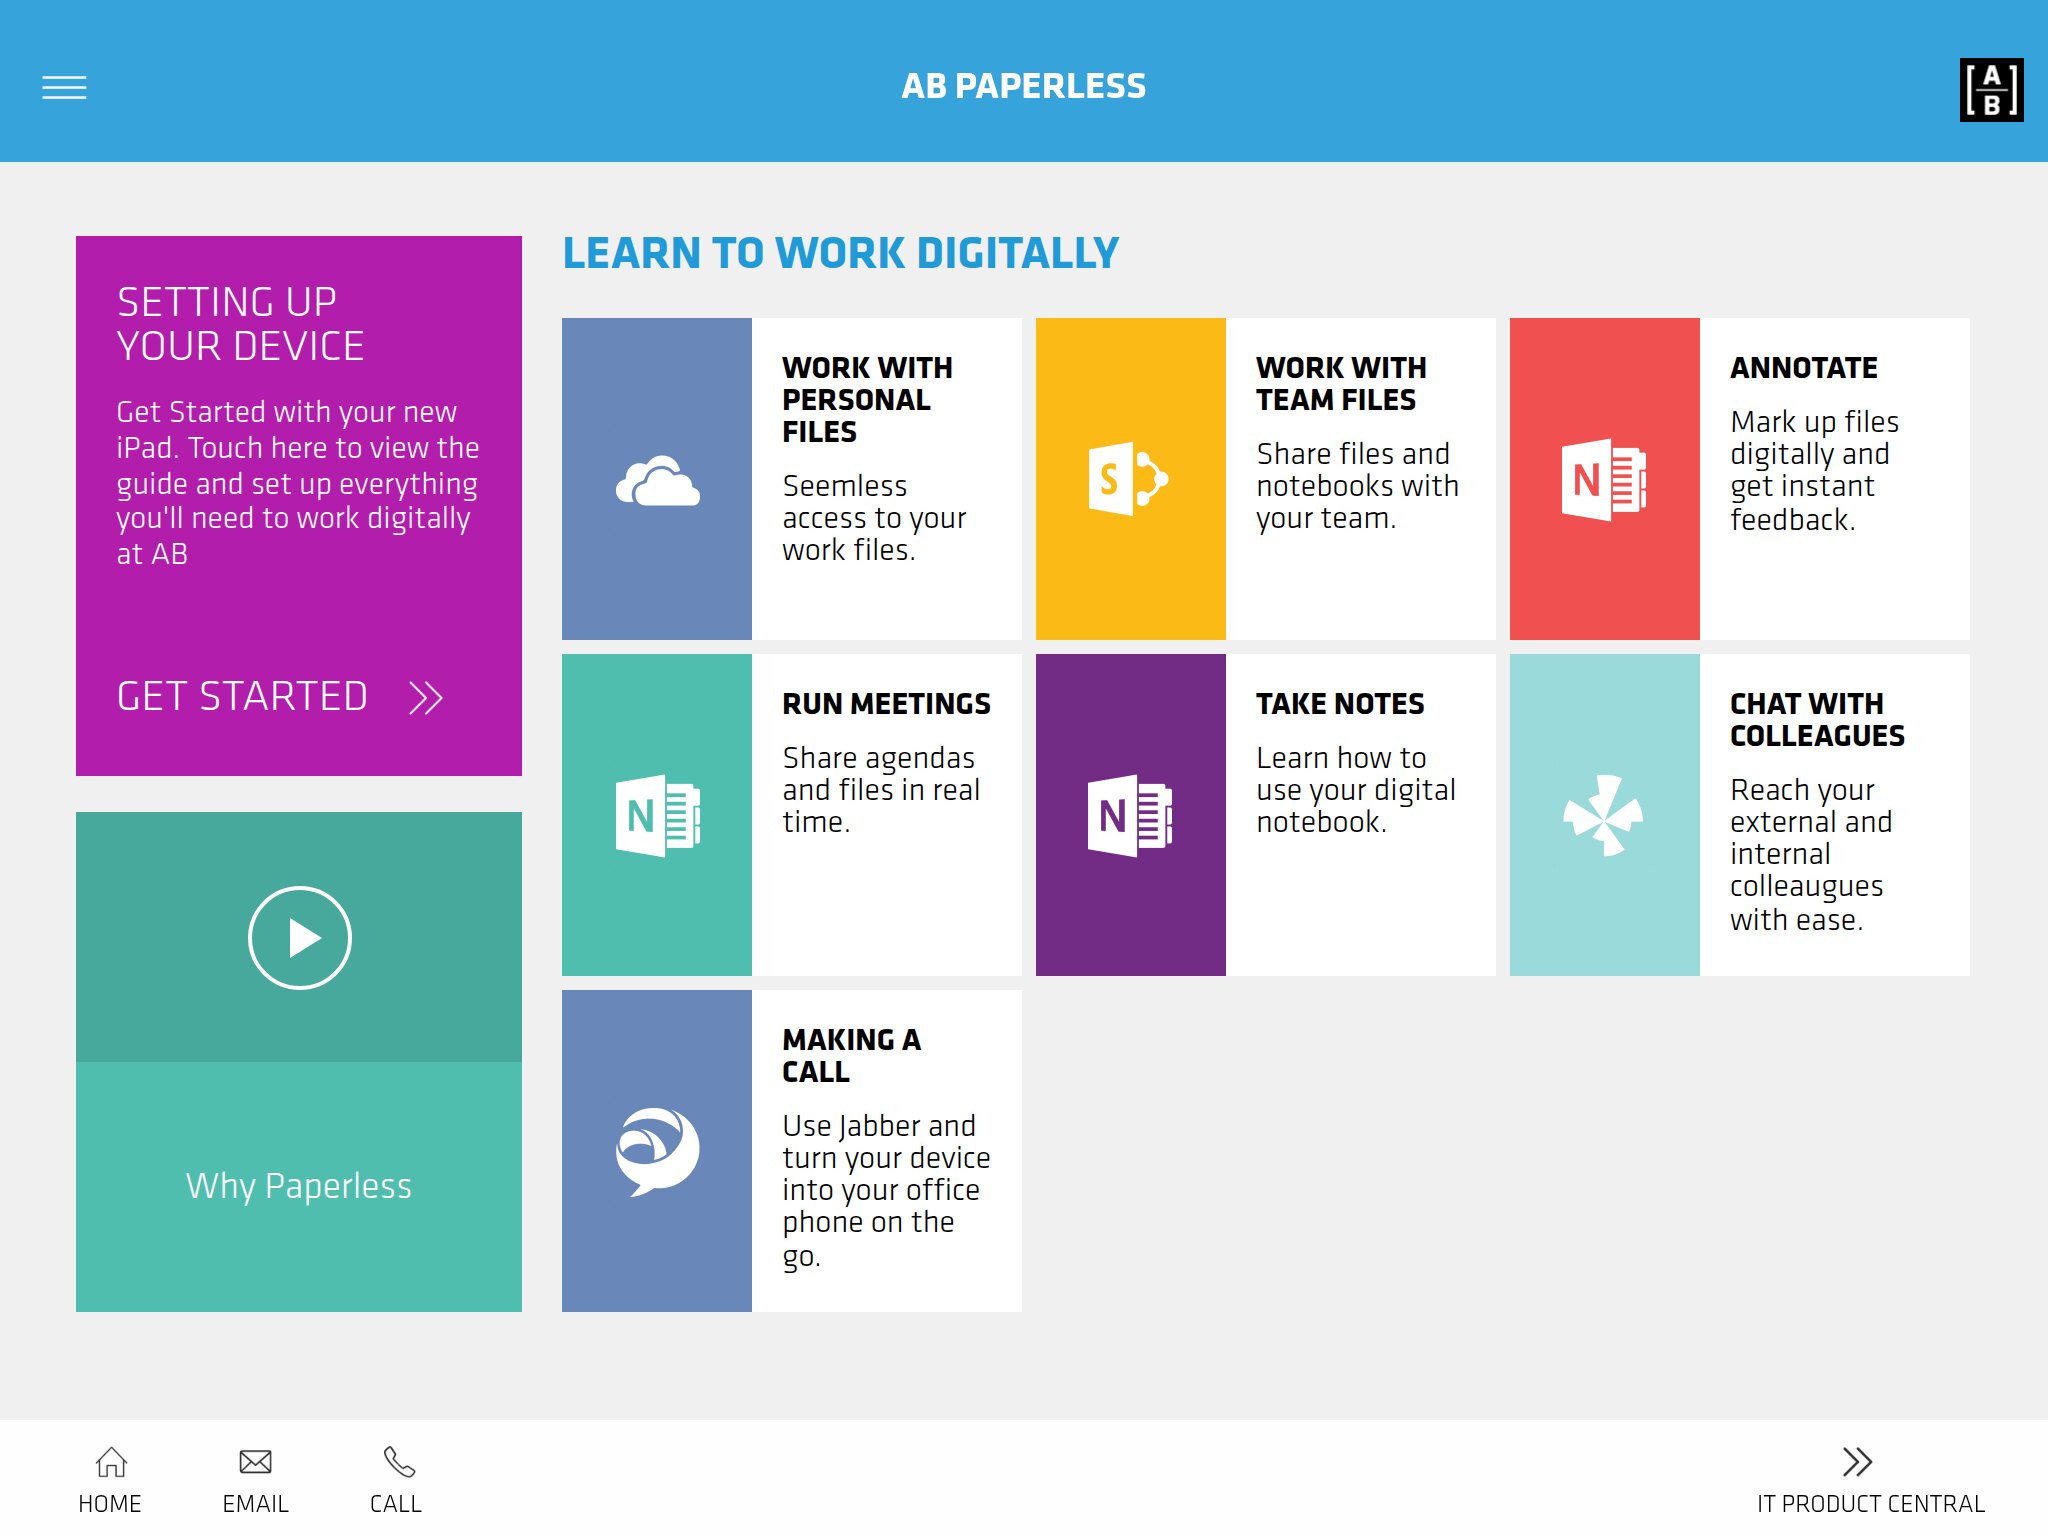Click the Why Paperless caption
This screenshot has width=2048, height=1536.
(299, 1186)
